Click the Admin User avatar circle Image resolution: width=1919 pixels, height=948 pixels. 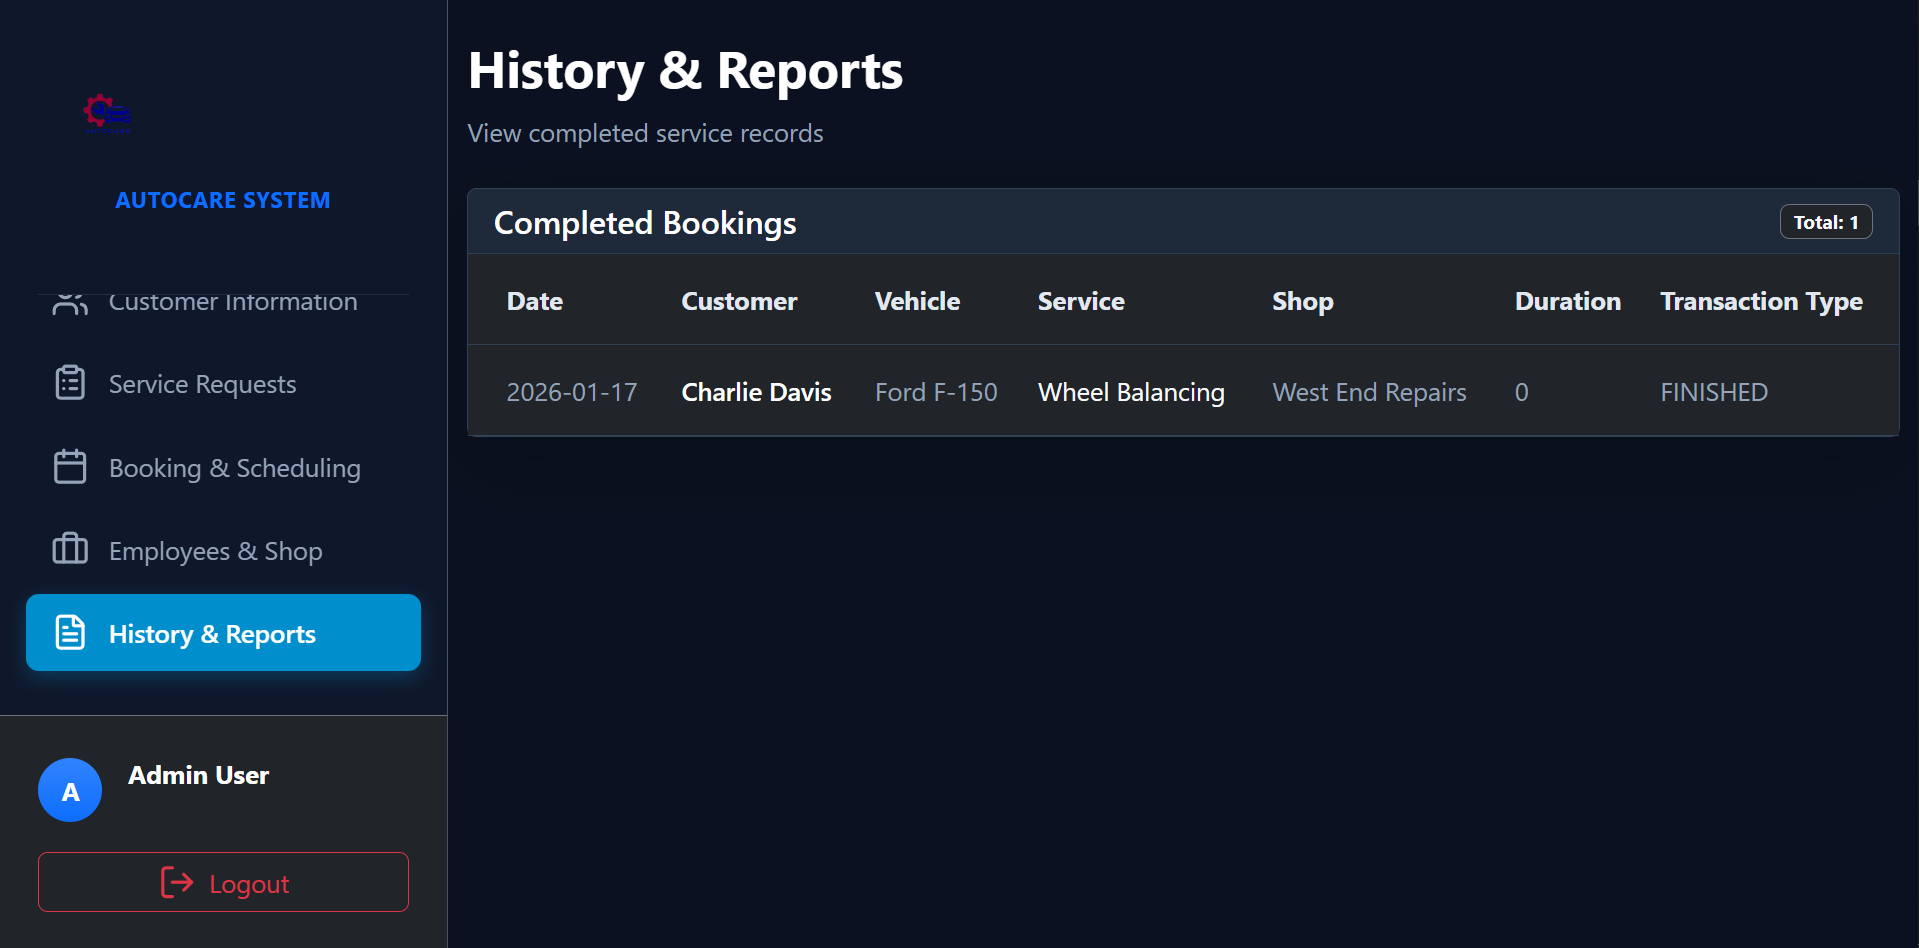coord(70,790)
